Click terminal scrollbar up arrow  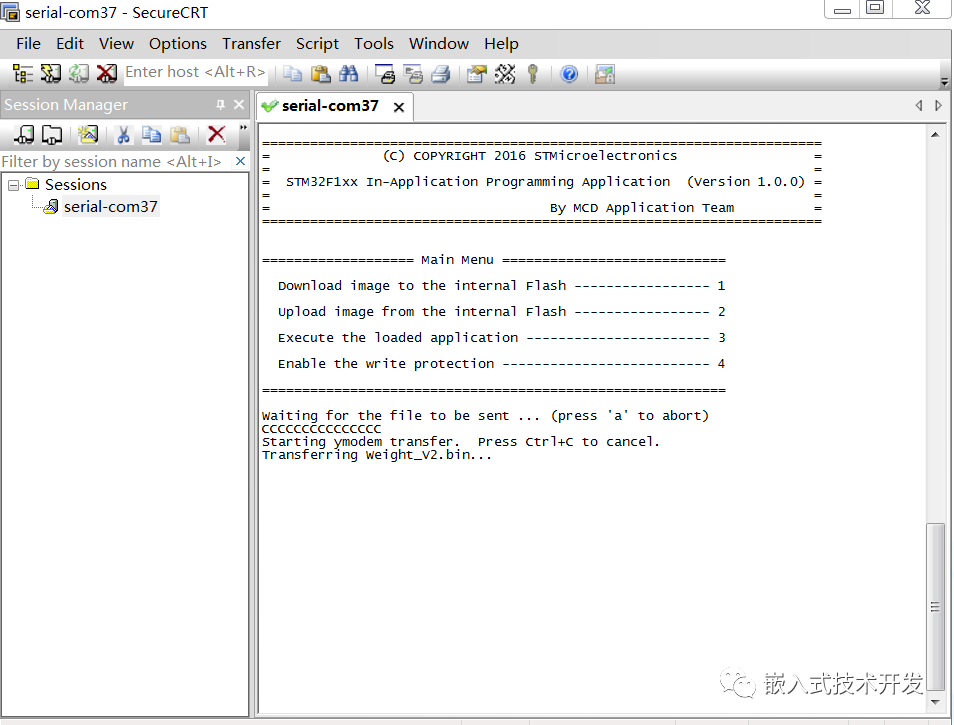point(935,134)
